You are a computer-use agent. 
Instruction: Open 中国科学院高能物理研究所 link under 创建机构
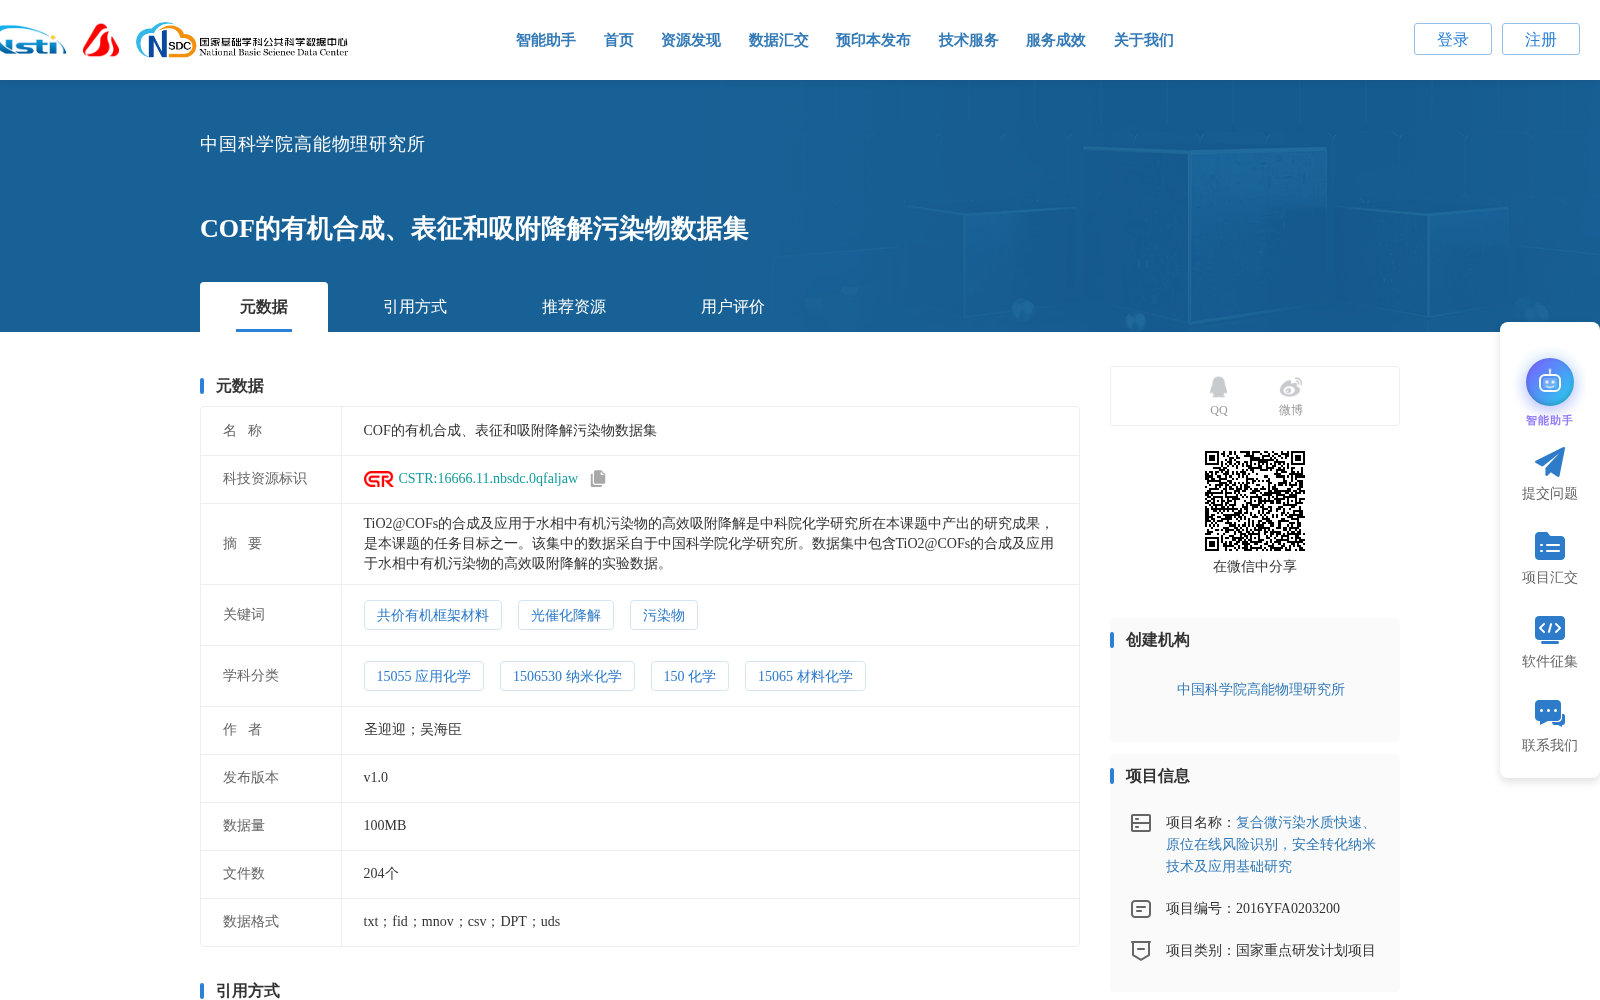[x=1260, y=689]
